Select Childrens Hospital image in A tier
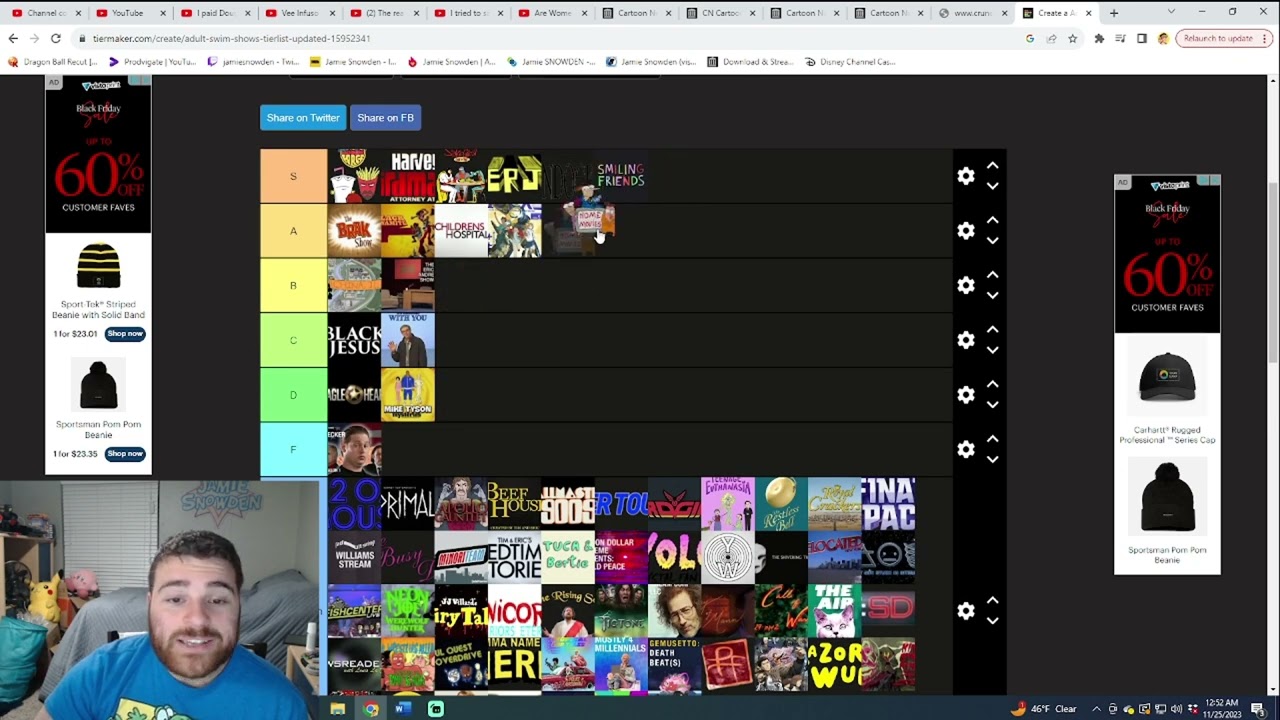 (x=461, y=231)
